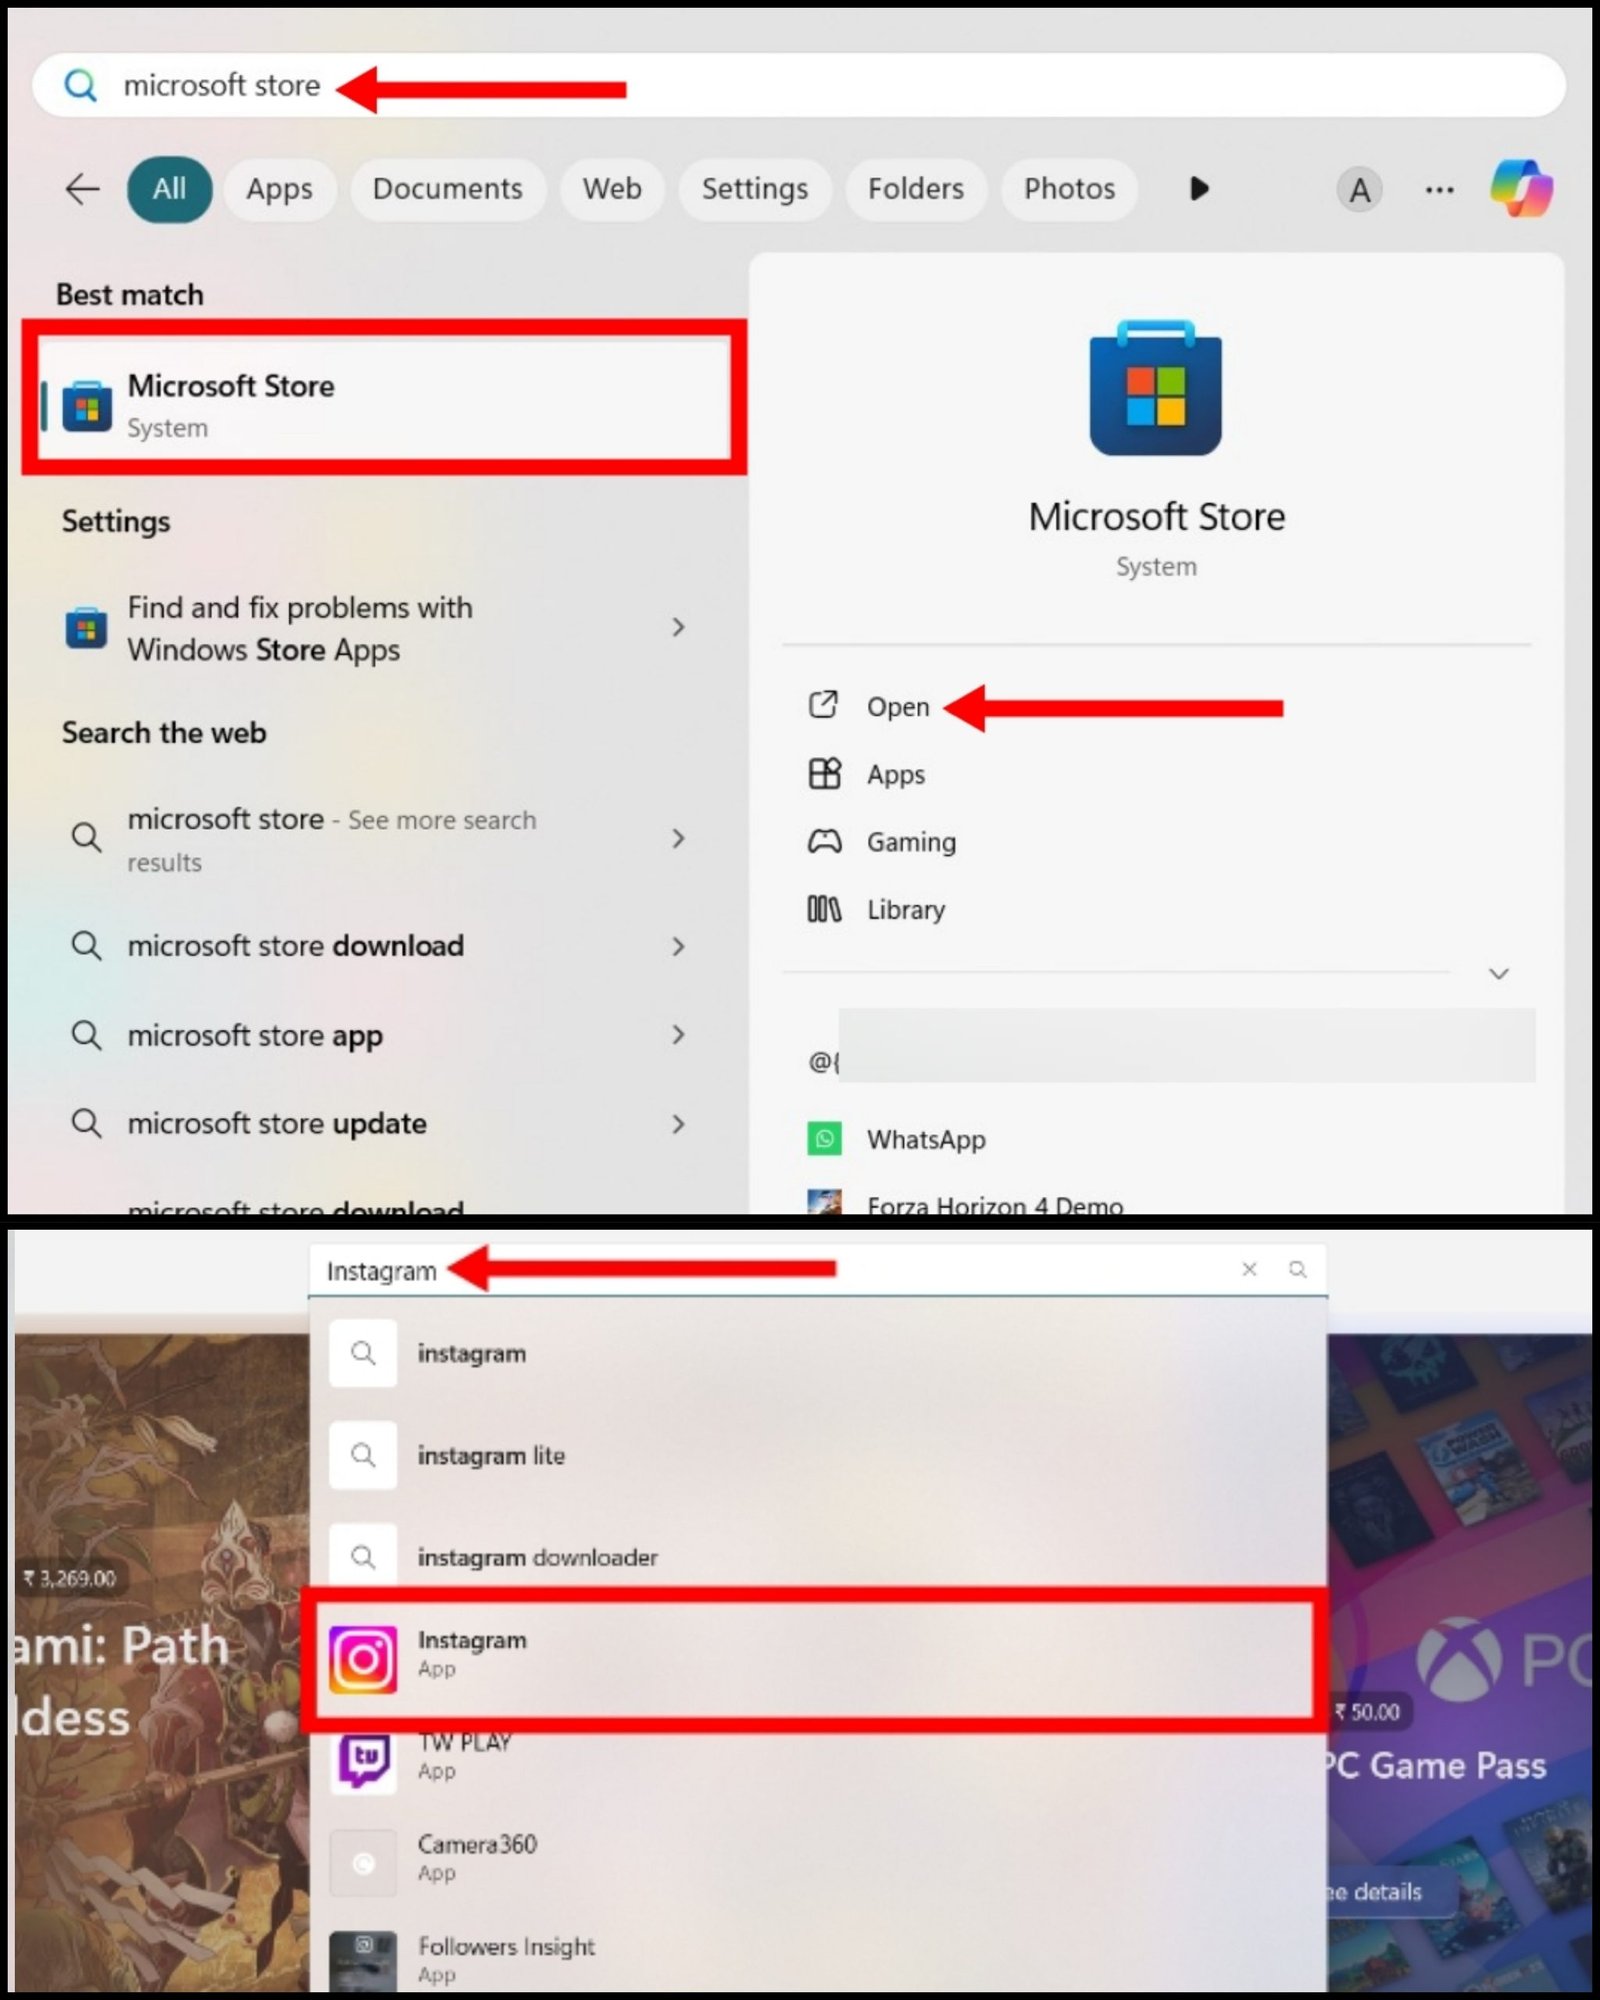Open the TW PLAY app result
Image resolution: width=1600 pixels, height=2000 pixels.
pos(818,1761)
